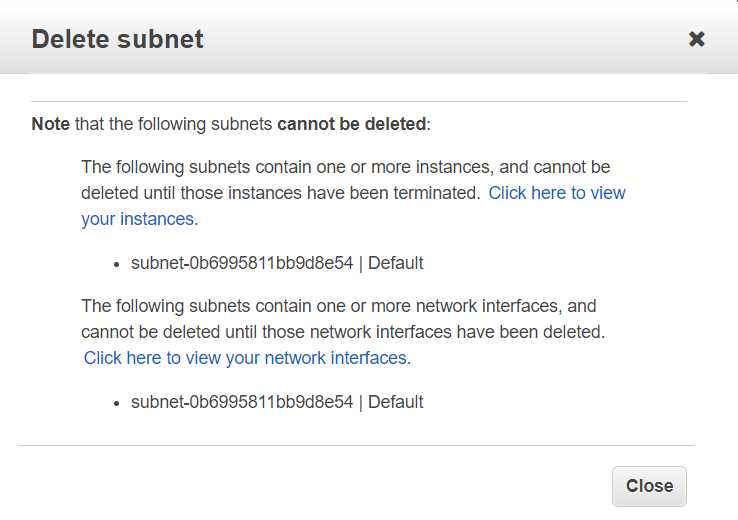The width and height of the screenshot is (738, 520).
Task: Click the paragraph about terminating instances
Action: click(300, 167)
